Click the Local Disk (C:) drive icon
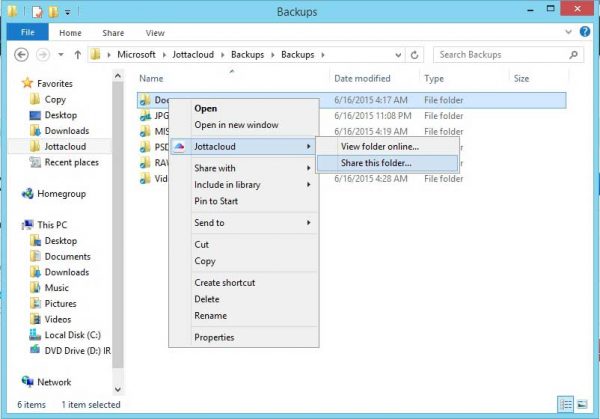Image resolution: width=600 pixels, height=419 pixels. point(35,335)
